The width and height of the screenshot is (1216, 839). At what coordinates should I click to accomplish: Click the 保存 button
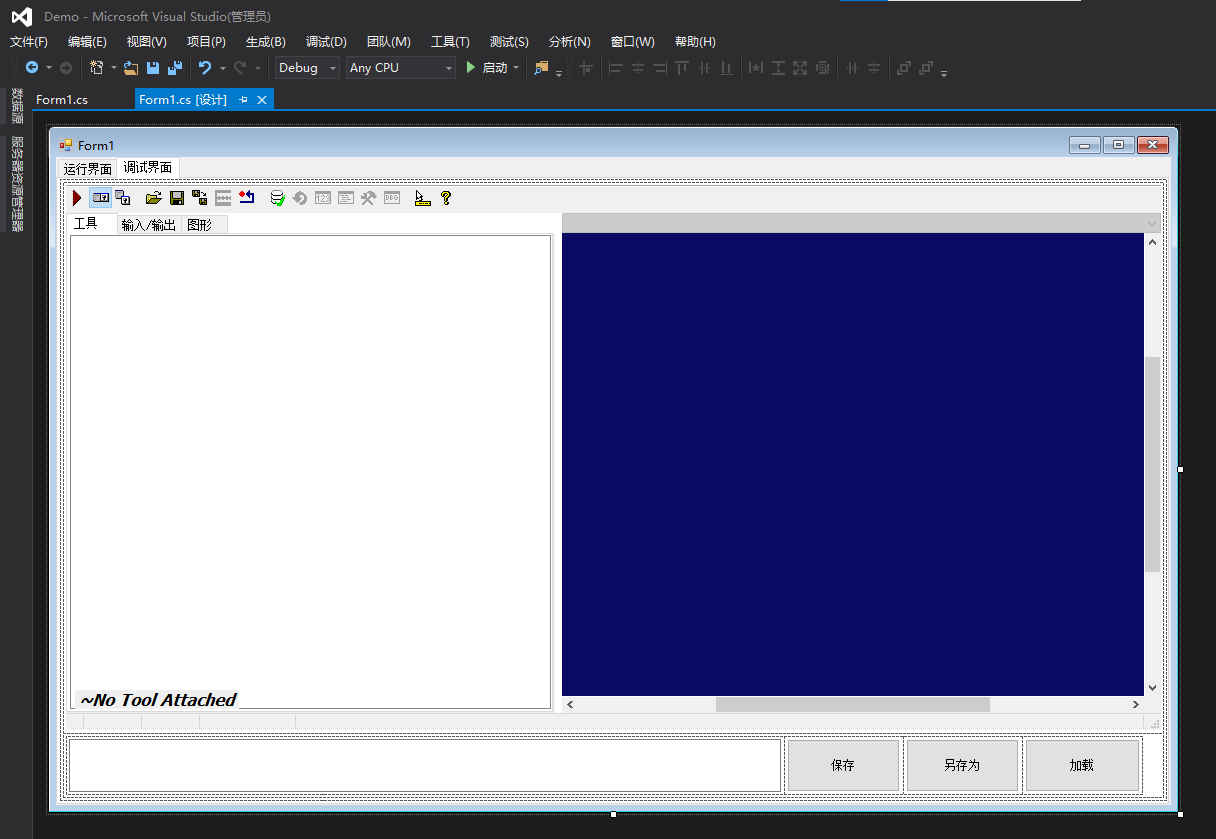click(x=843, y=765)
